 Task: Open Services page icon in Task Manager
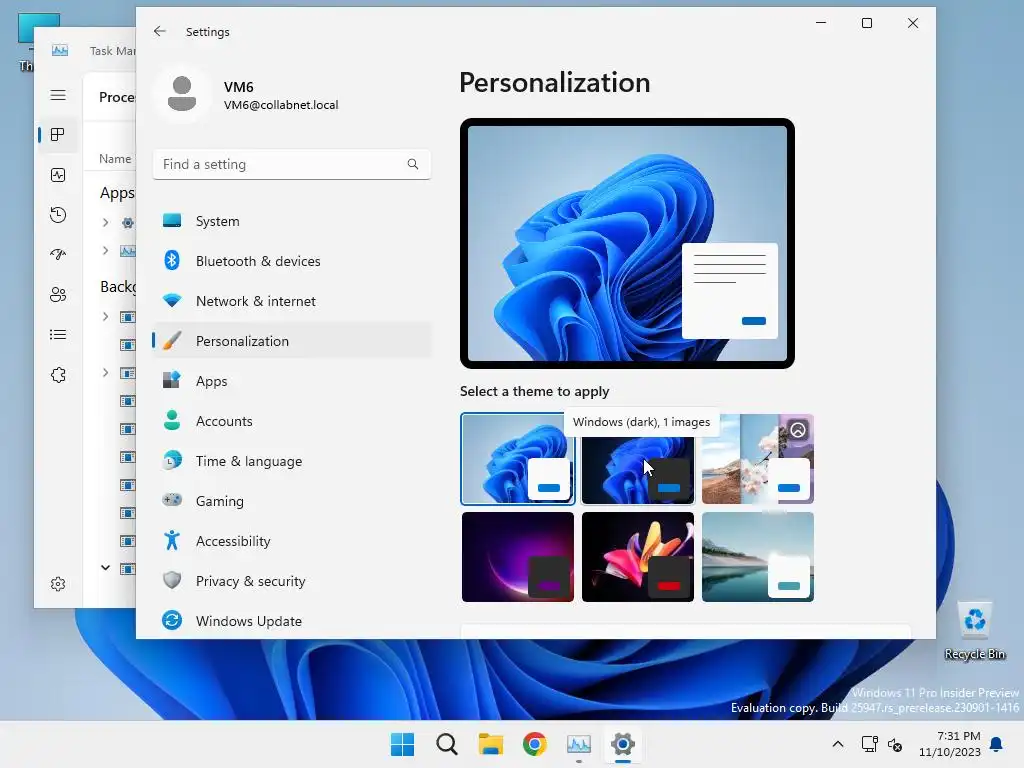pyautogui.click(x=58, y=375)
